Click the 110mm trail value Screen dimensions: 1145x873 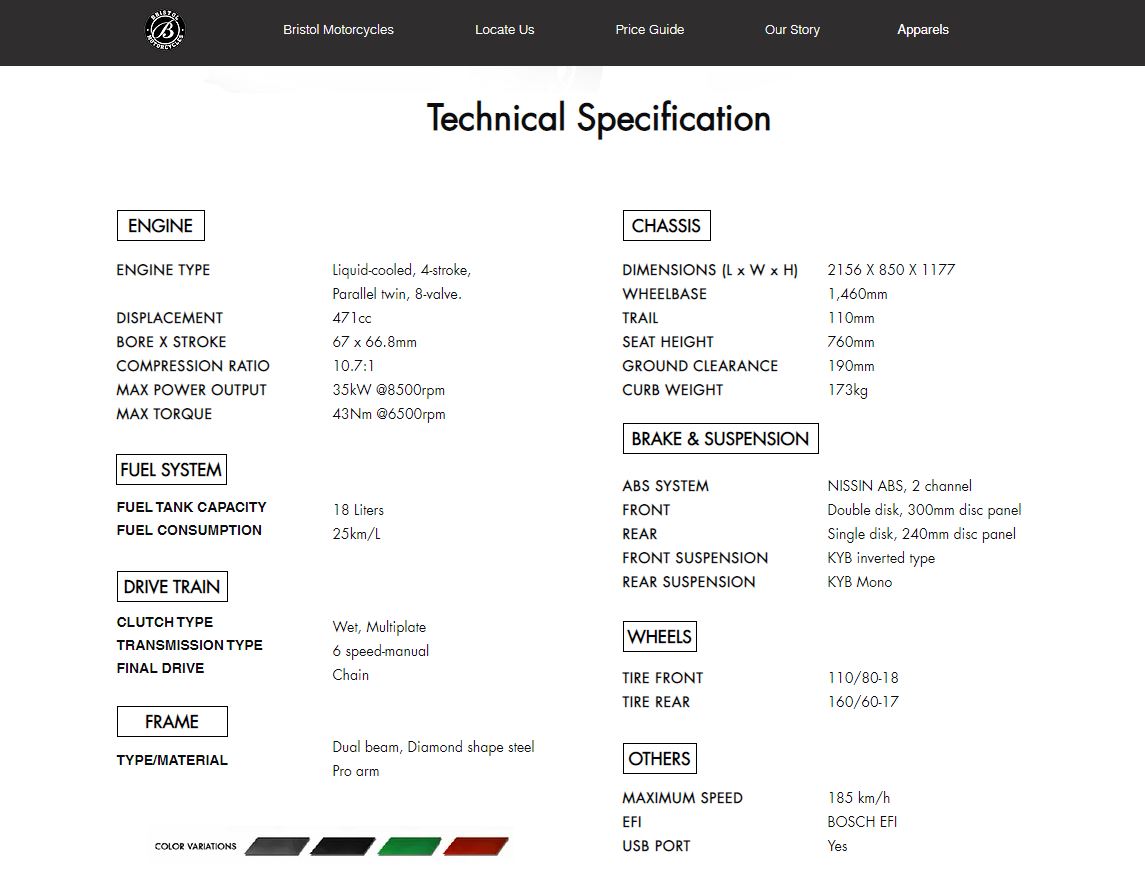tap(851, 318)
